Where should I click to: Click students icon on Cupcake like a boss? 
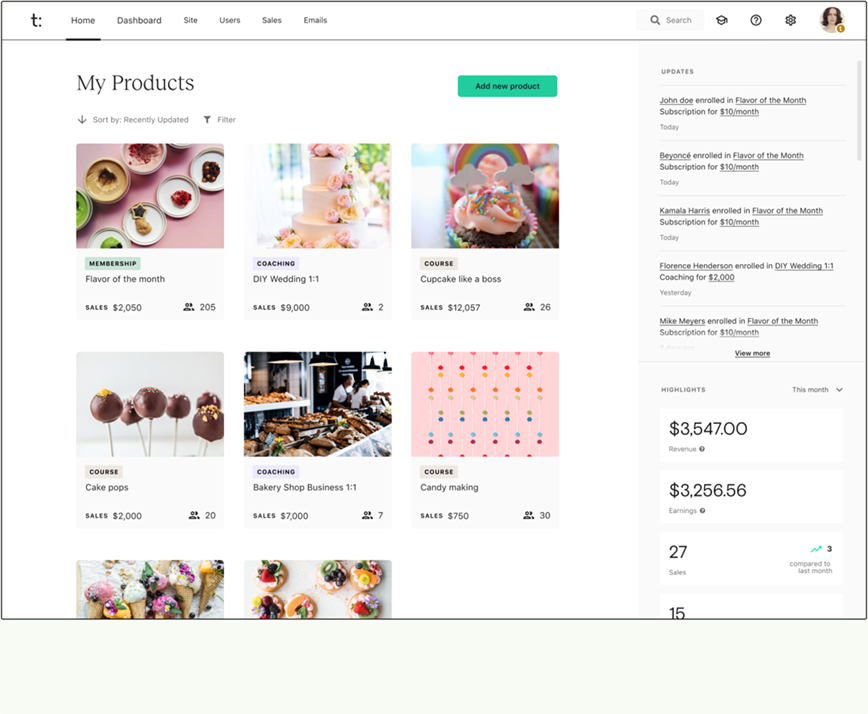pyautogui.click(x=529, y=307)
